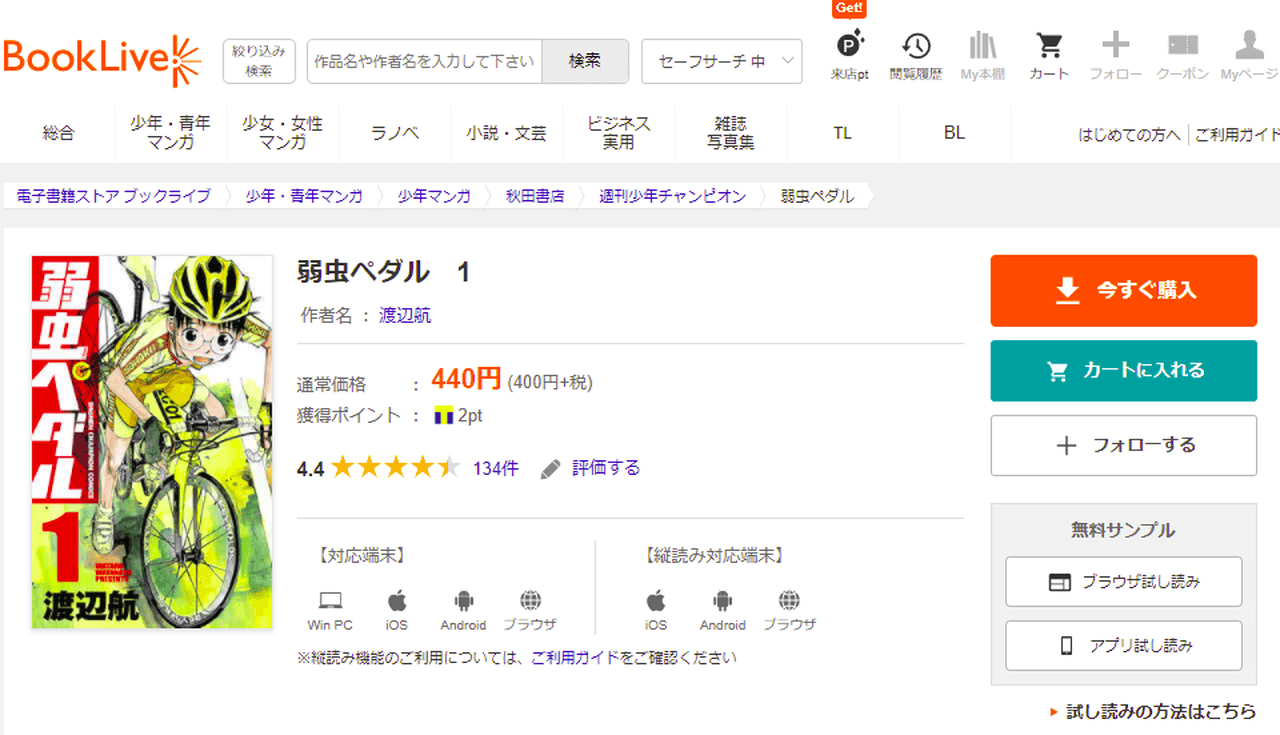The image size is (1280, 735).
Task: Toggle the 絞り込み検索 filter button
Action: click(x=259, y=61)
